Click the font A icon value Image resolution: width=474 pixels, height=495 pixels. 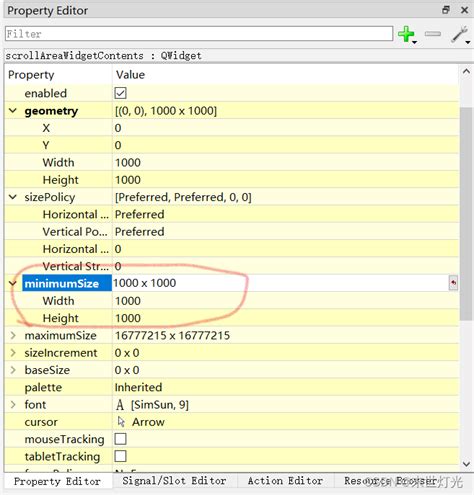(x=120, y=405)
